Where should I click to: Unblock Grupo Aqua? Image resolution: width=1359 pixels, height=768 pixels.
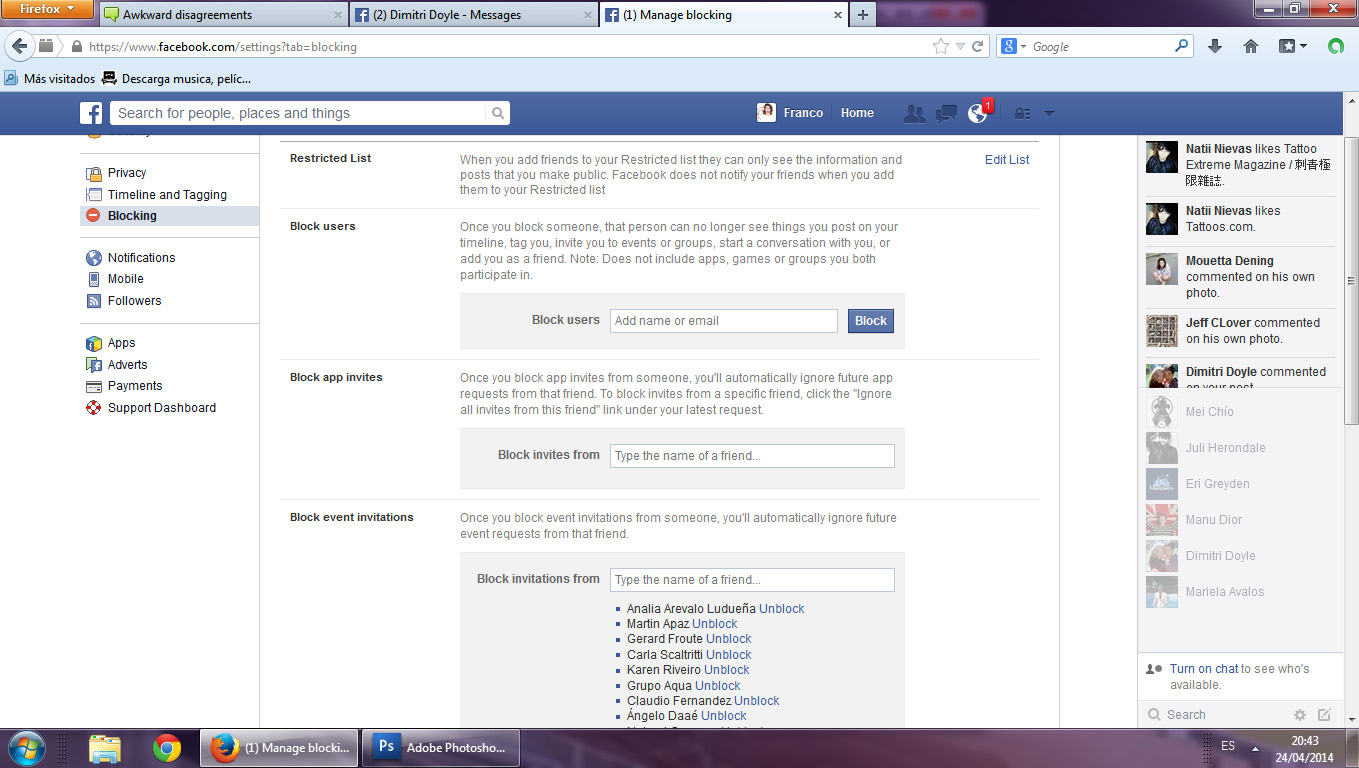[718, 686]
